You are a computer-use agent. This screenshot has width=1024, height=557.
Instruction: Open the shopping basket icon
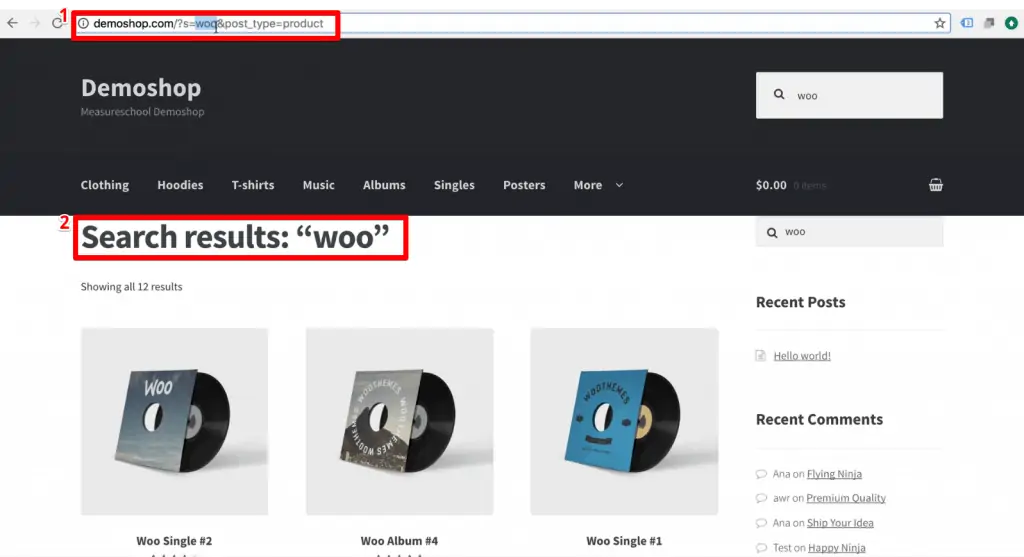click(935, 185)
